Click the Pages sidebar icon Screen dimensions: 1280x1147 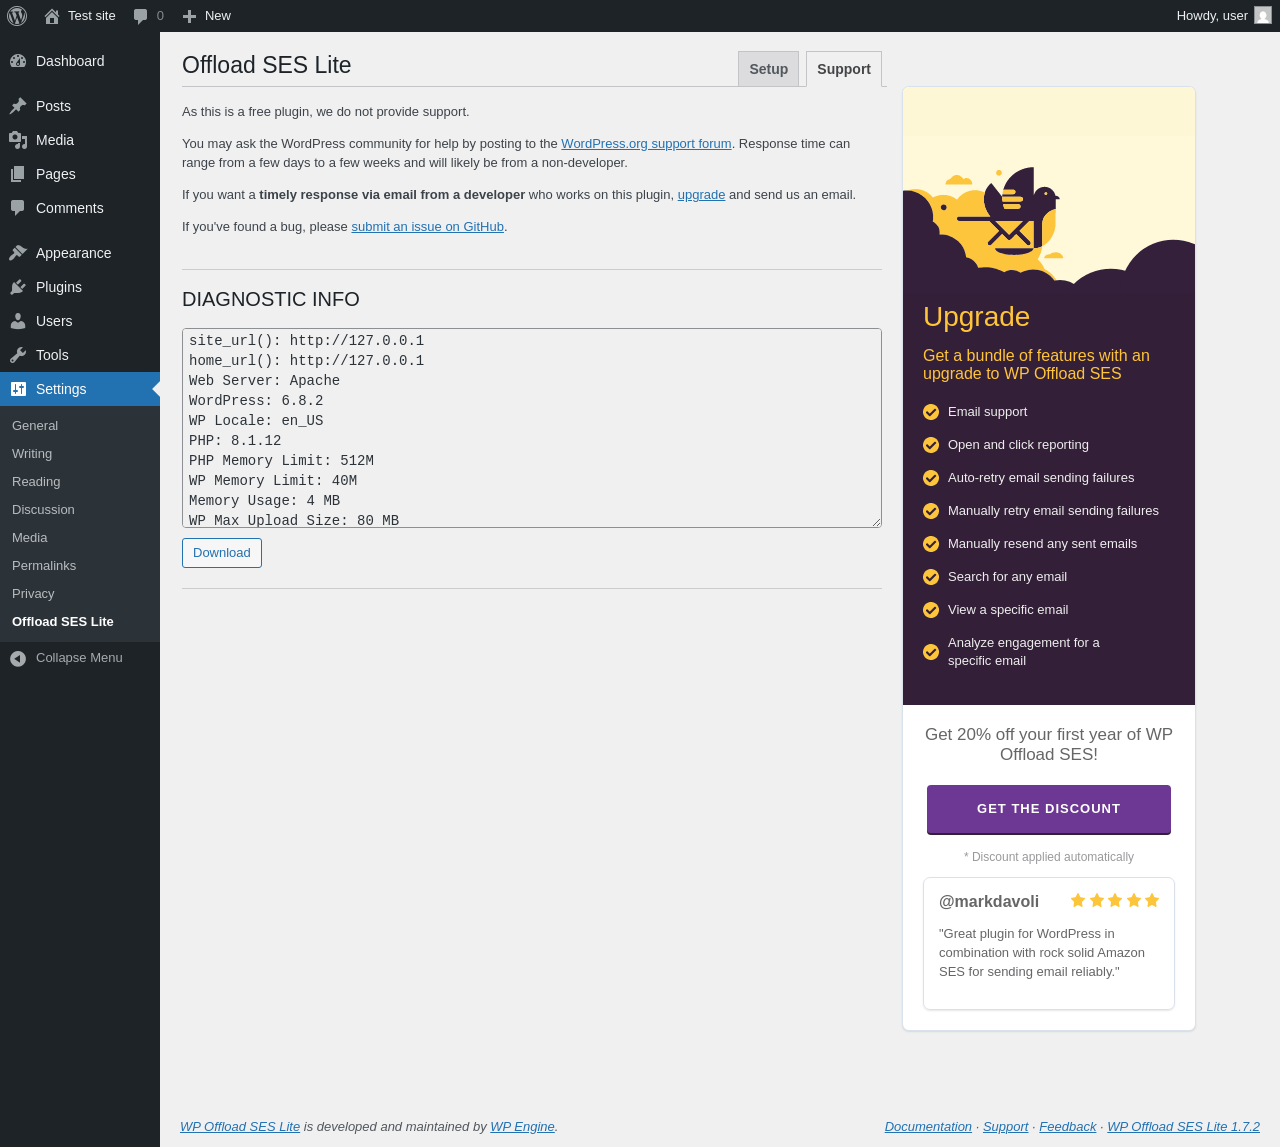pyautogui.click(x=18, y=174)
